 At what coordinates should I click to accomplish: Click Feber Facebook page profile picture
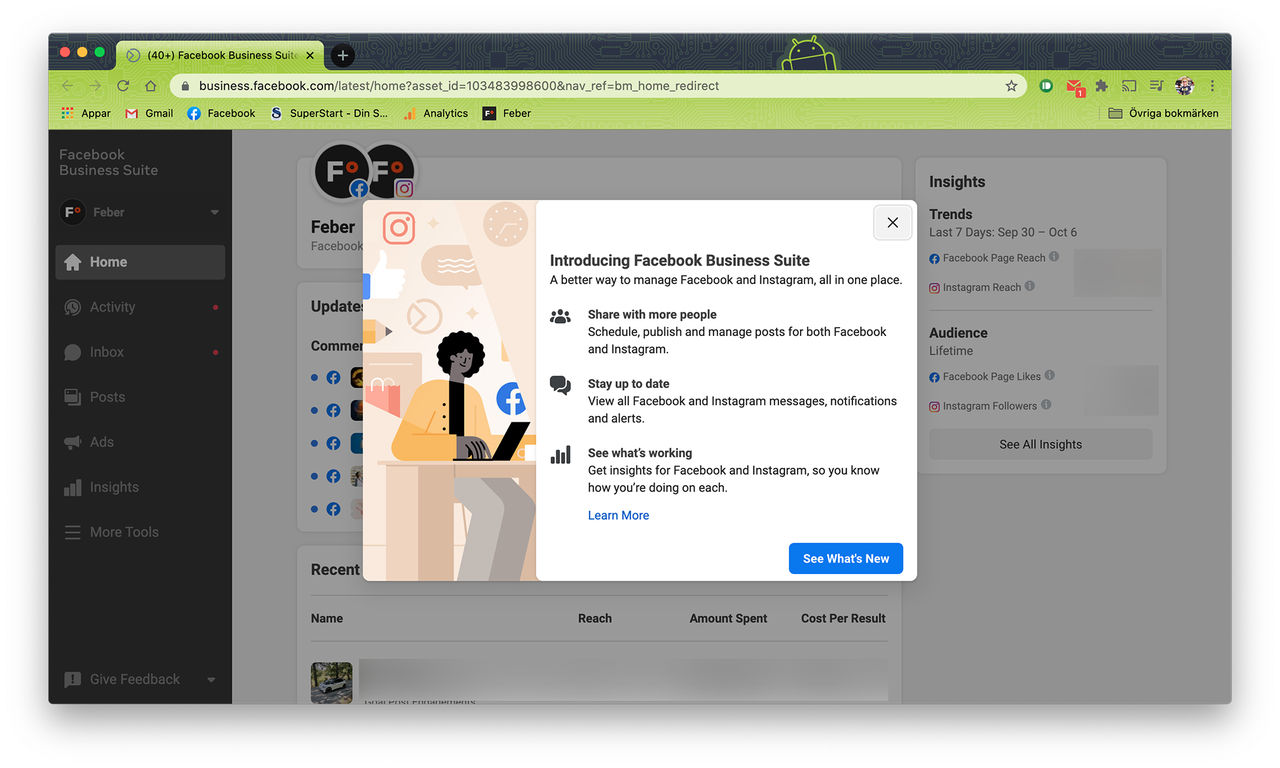pyautogui.click(x=341, y=171)
